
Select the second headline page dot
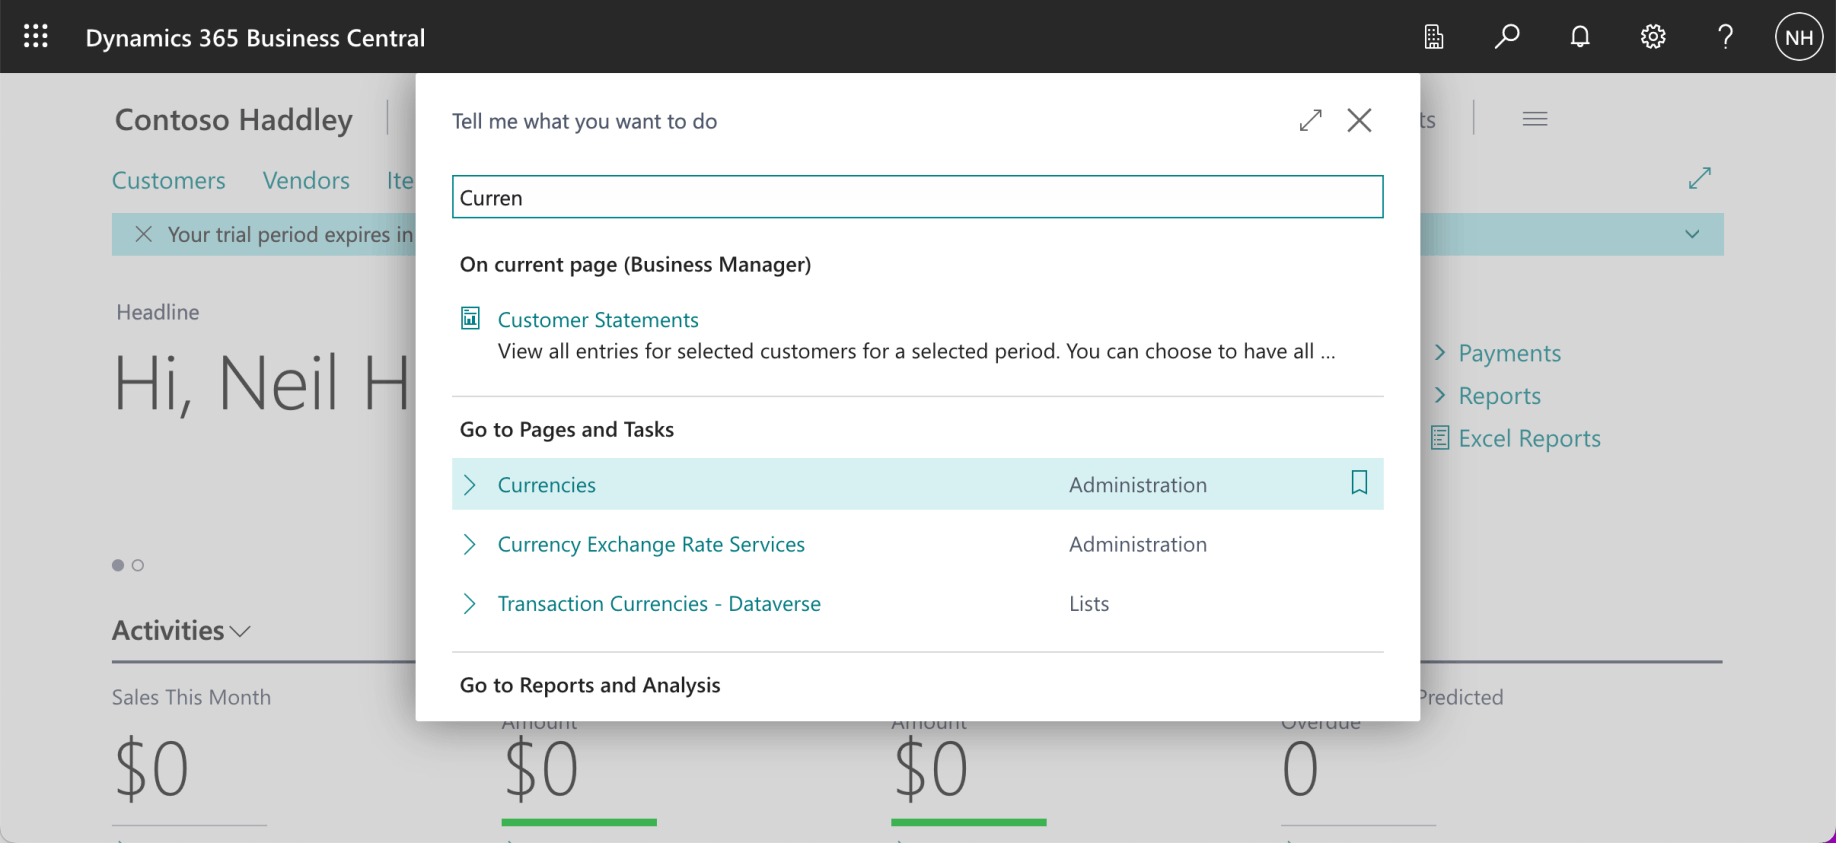138,565
